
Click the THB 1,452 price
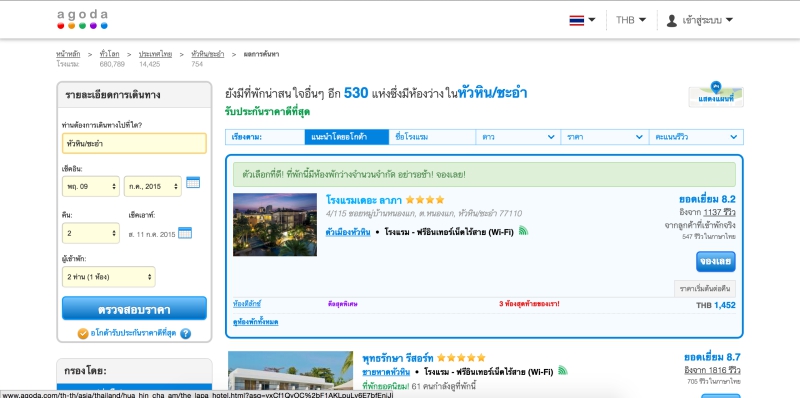[716, 305]
